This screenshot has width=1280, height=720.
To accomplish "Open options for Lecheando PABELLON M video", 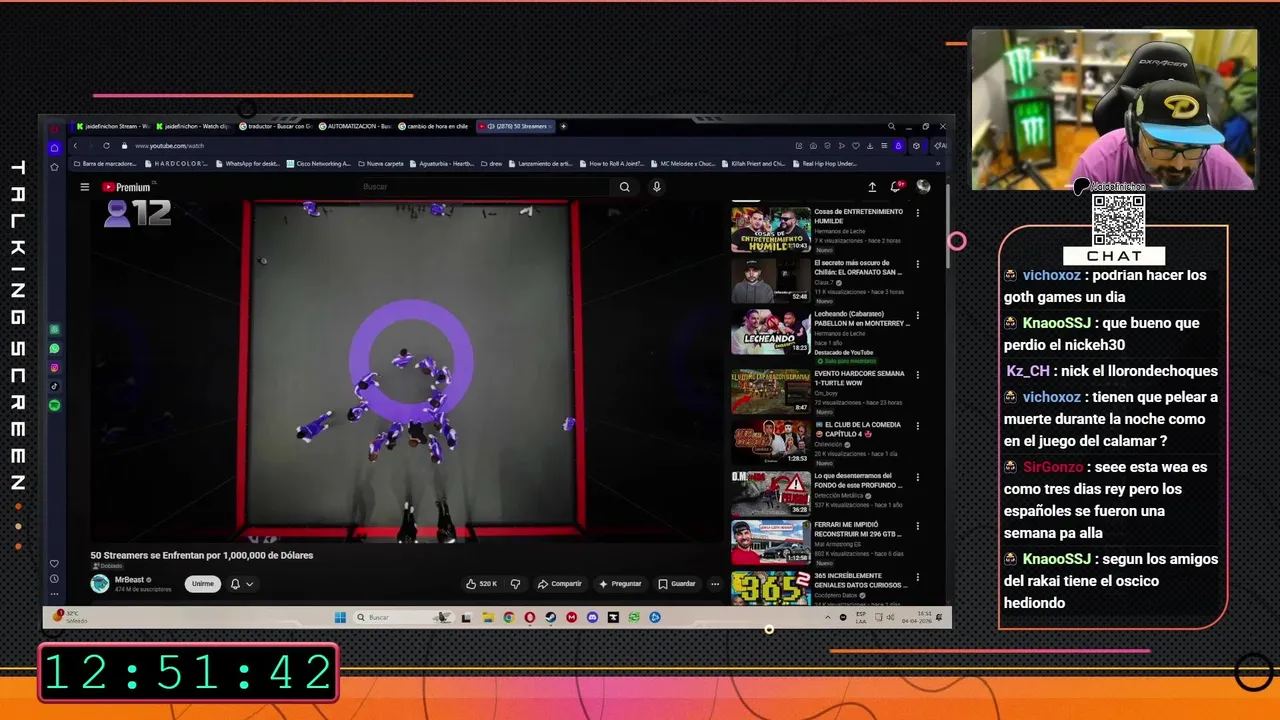I will click(x=918, y=314).
